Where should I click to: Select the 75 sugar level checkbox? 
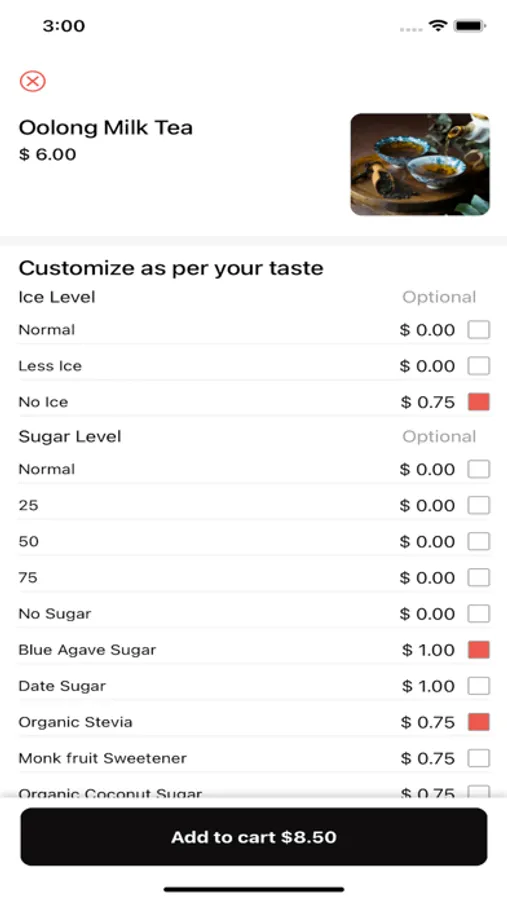tap(478, 577)
